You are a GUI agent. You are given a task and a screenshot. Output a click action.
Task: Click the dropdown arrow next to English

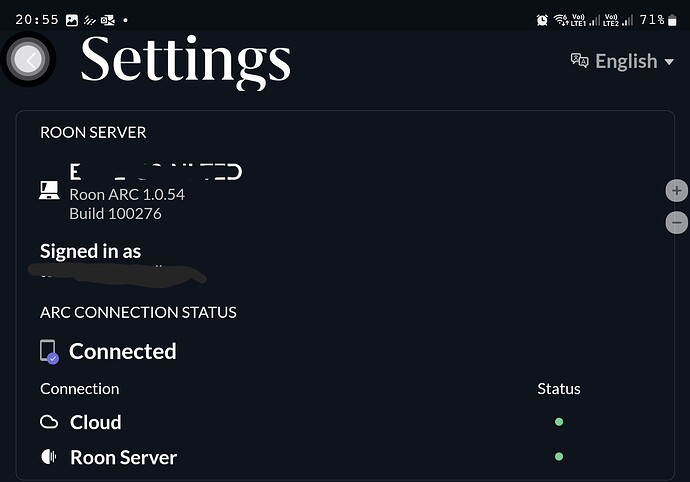tap(669, 62)
